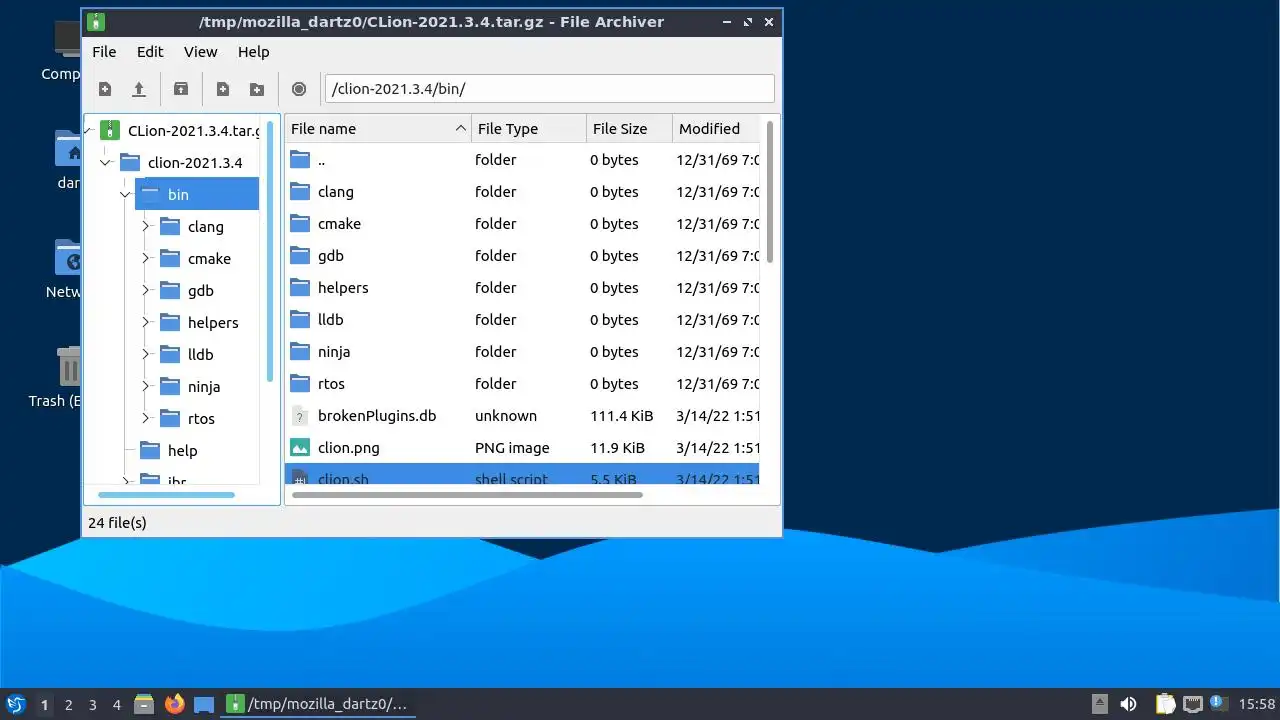Open the View menu
The image size is (1280, 720).
[x=200, y=52]
